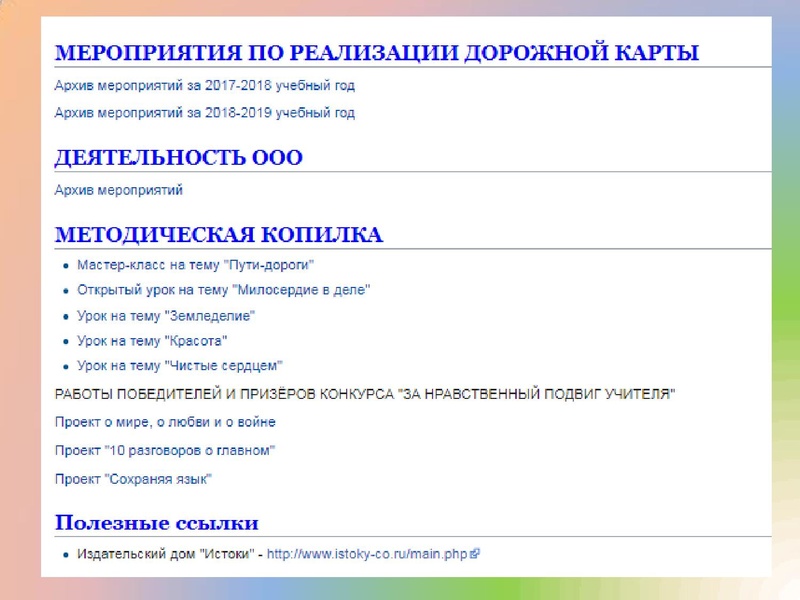
Task: Click the МЕТОДИЧЕСКАЯ КОПИЛКА section heading
Action: click(218, 235)
